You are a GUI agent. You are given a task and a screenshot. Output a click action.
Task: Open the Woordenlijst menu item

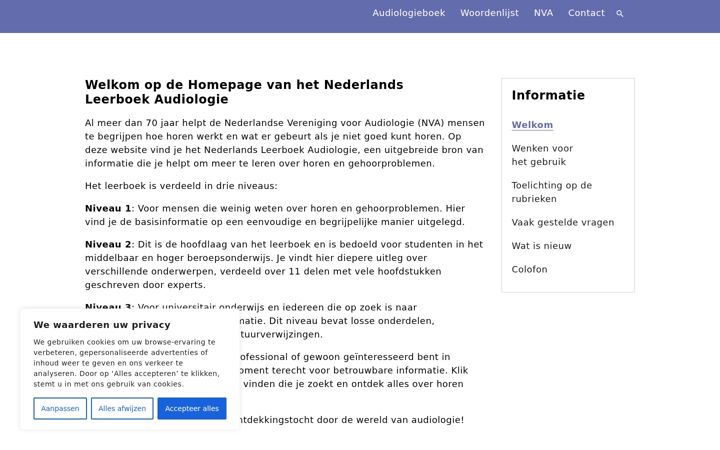[x=489, y=13]
